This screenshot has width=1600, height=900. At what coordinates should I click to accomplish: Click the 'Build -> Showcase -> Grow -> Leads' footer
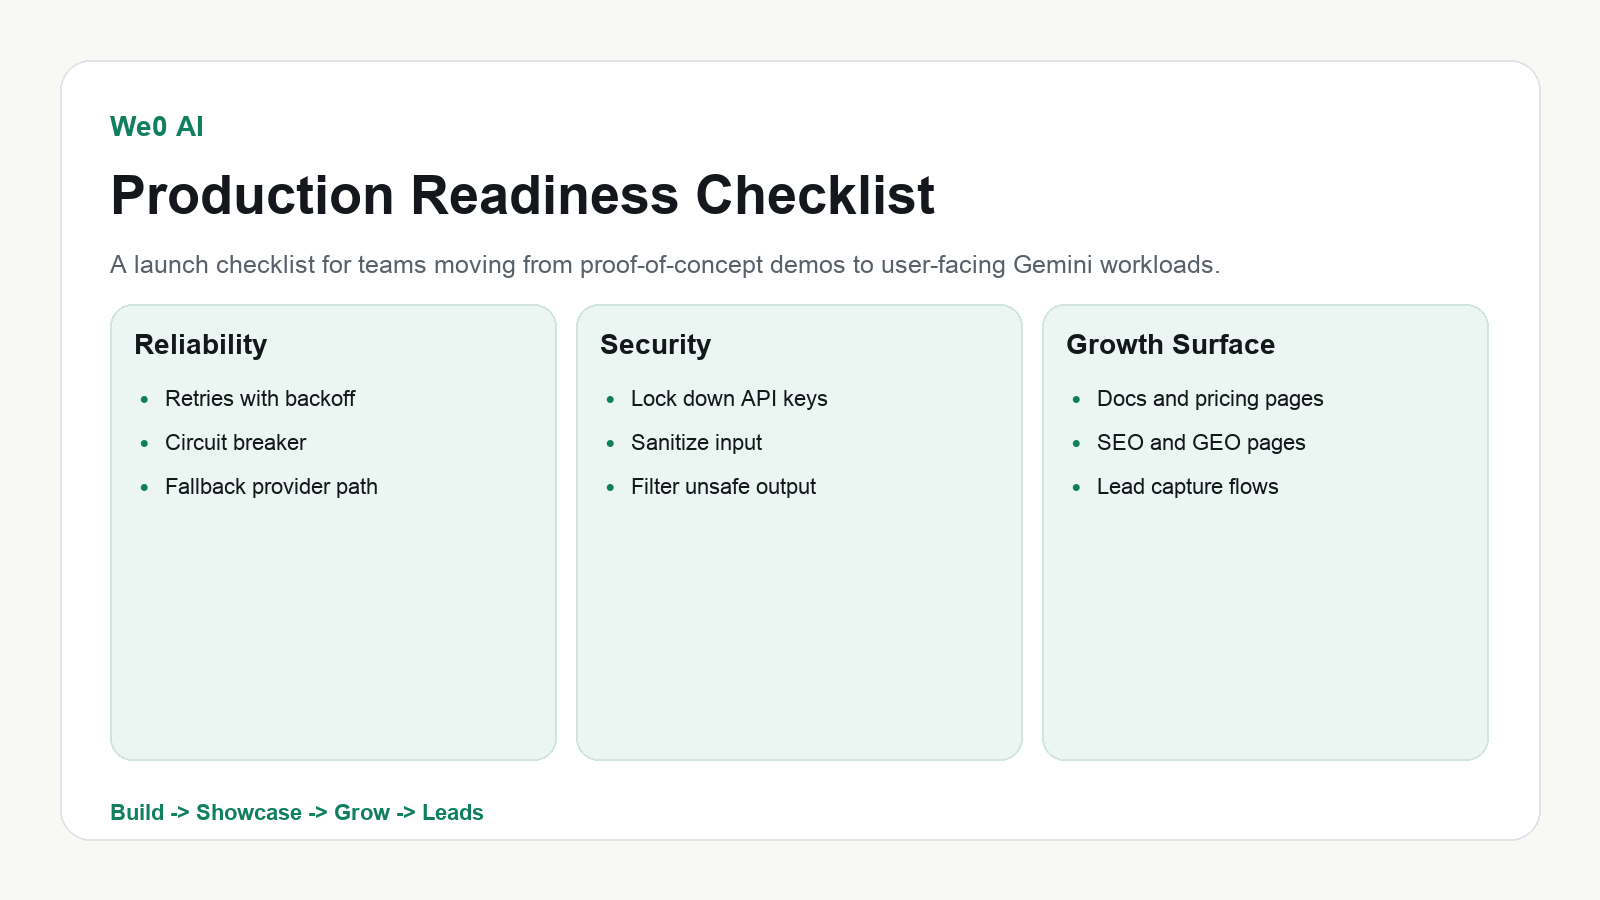[x=297, y=813]
